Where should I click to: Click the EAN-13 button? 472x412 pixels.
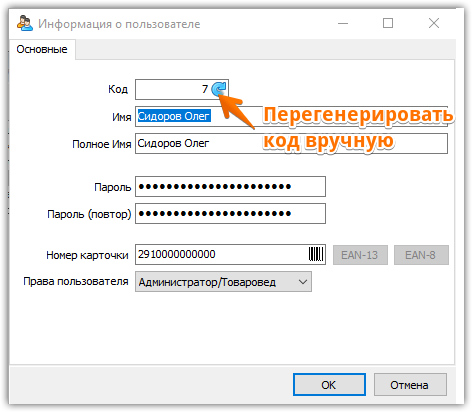(360, 255)
